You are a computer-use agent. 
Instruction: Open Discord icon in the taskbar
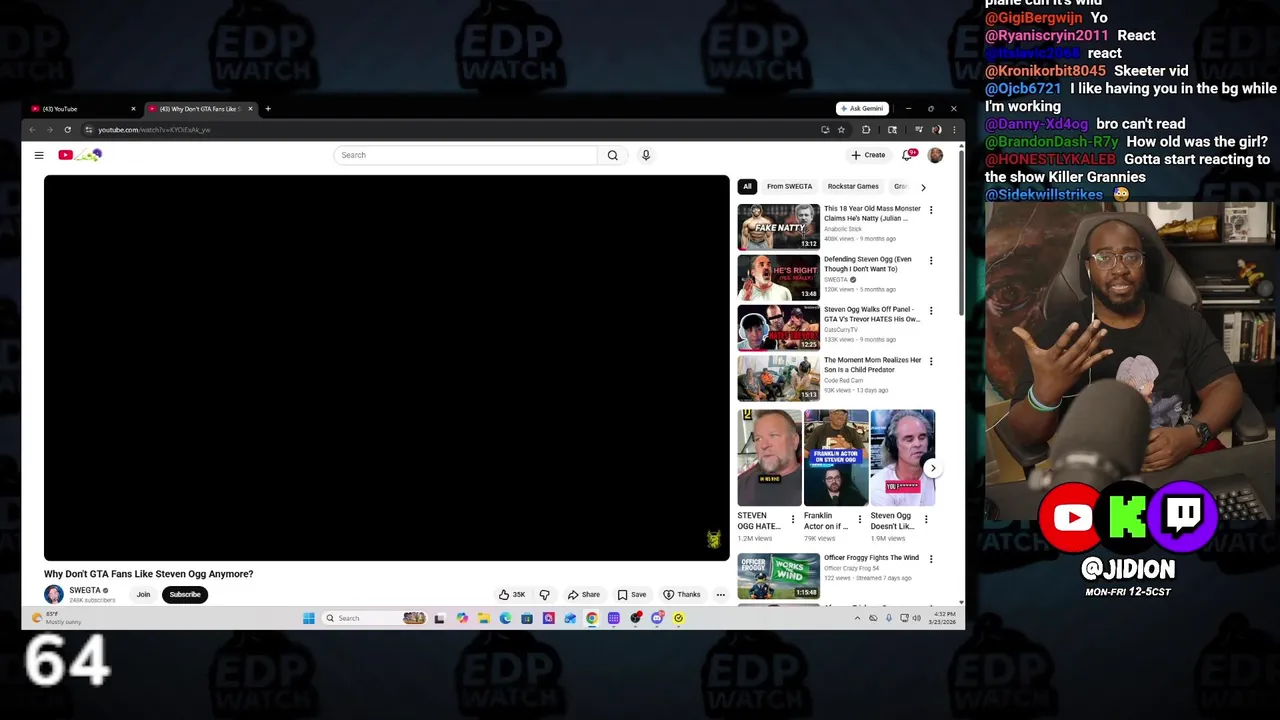pos(657,618)
